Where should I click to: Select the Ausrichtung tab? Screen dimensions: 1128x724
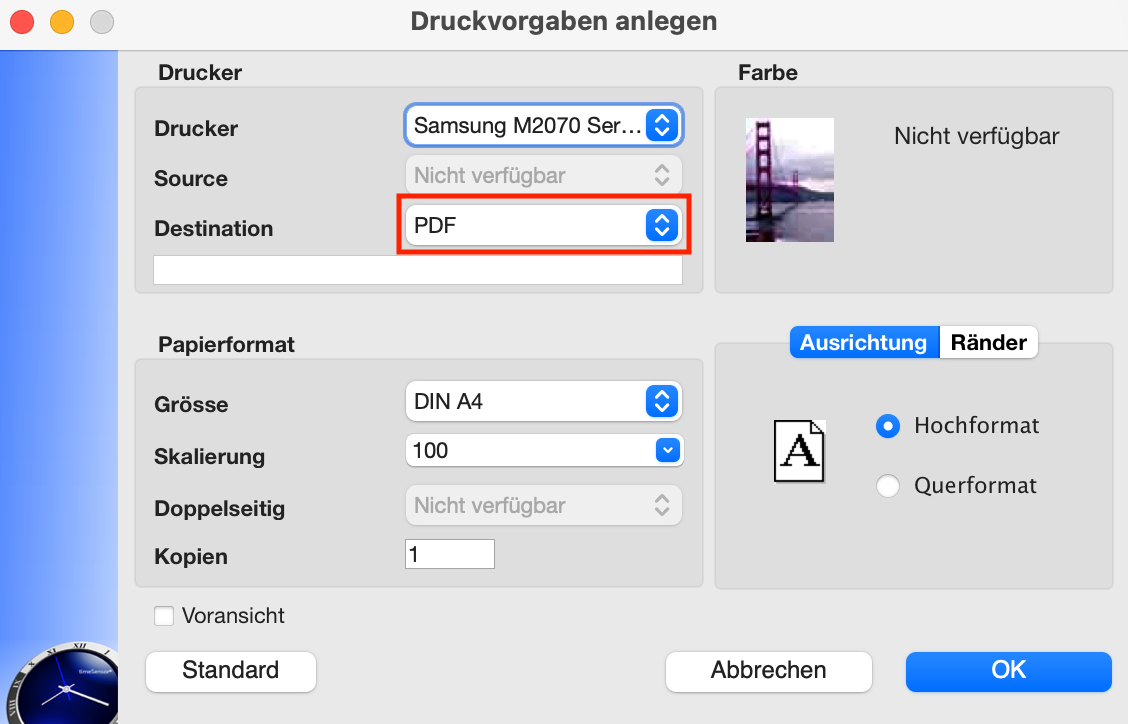[x=864, y=343]
